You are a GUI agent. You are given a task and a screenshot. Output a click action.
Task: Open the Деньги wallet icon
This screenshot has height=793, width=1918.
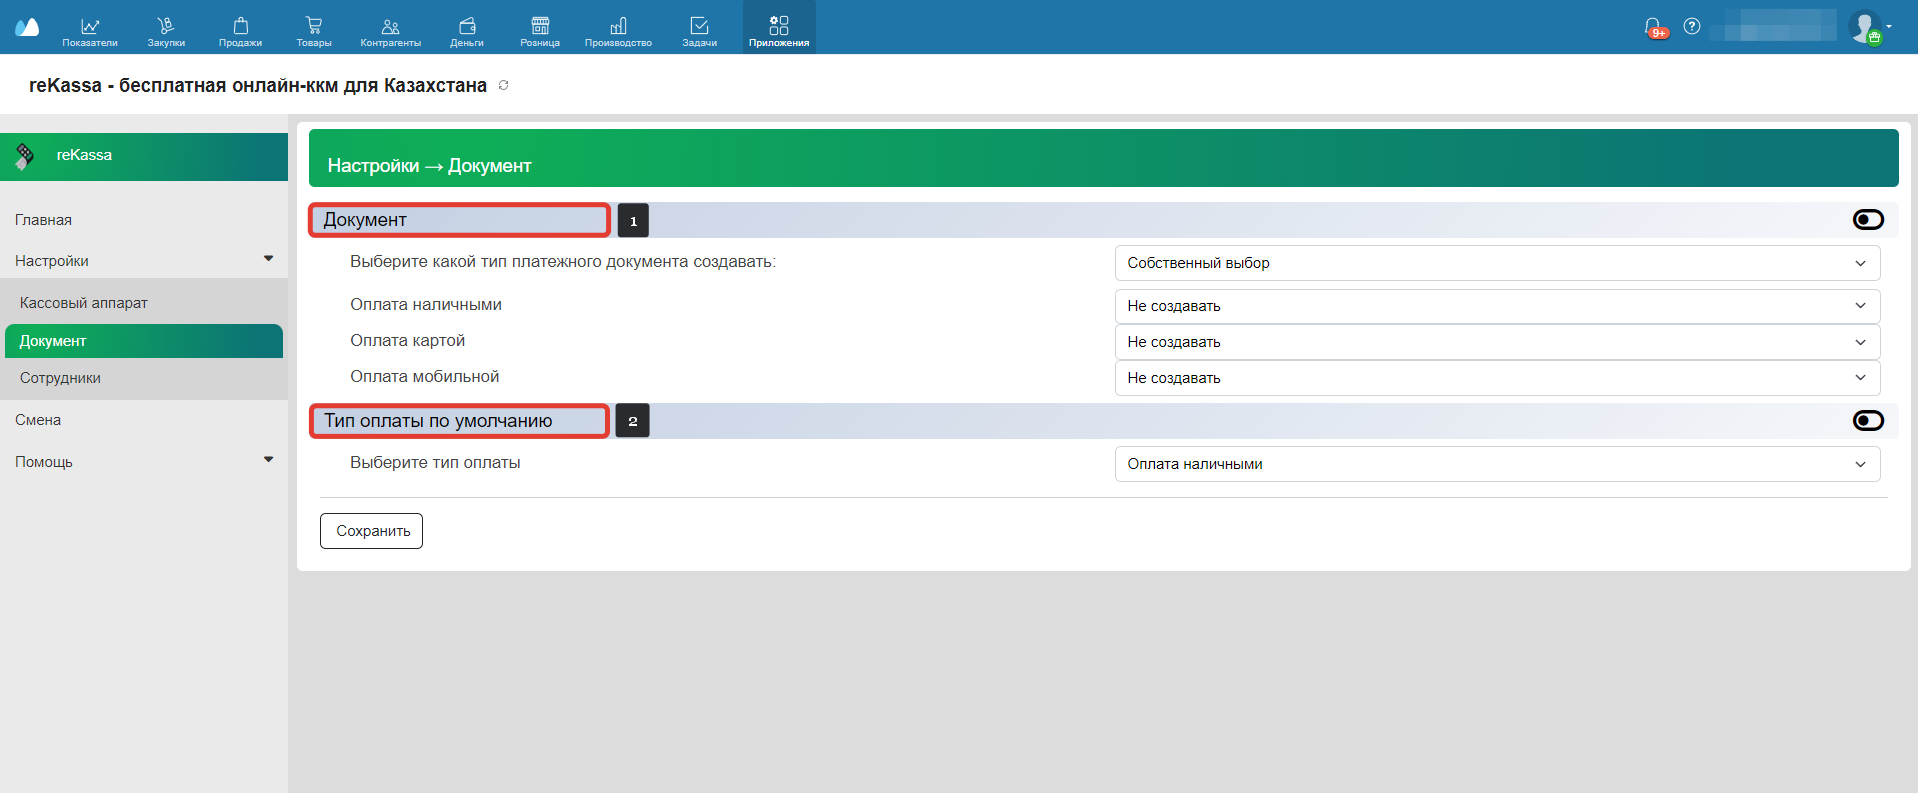[467, 28]
